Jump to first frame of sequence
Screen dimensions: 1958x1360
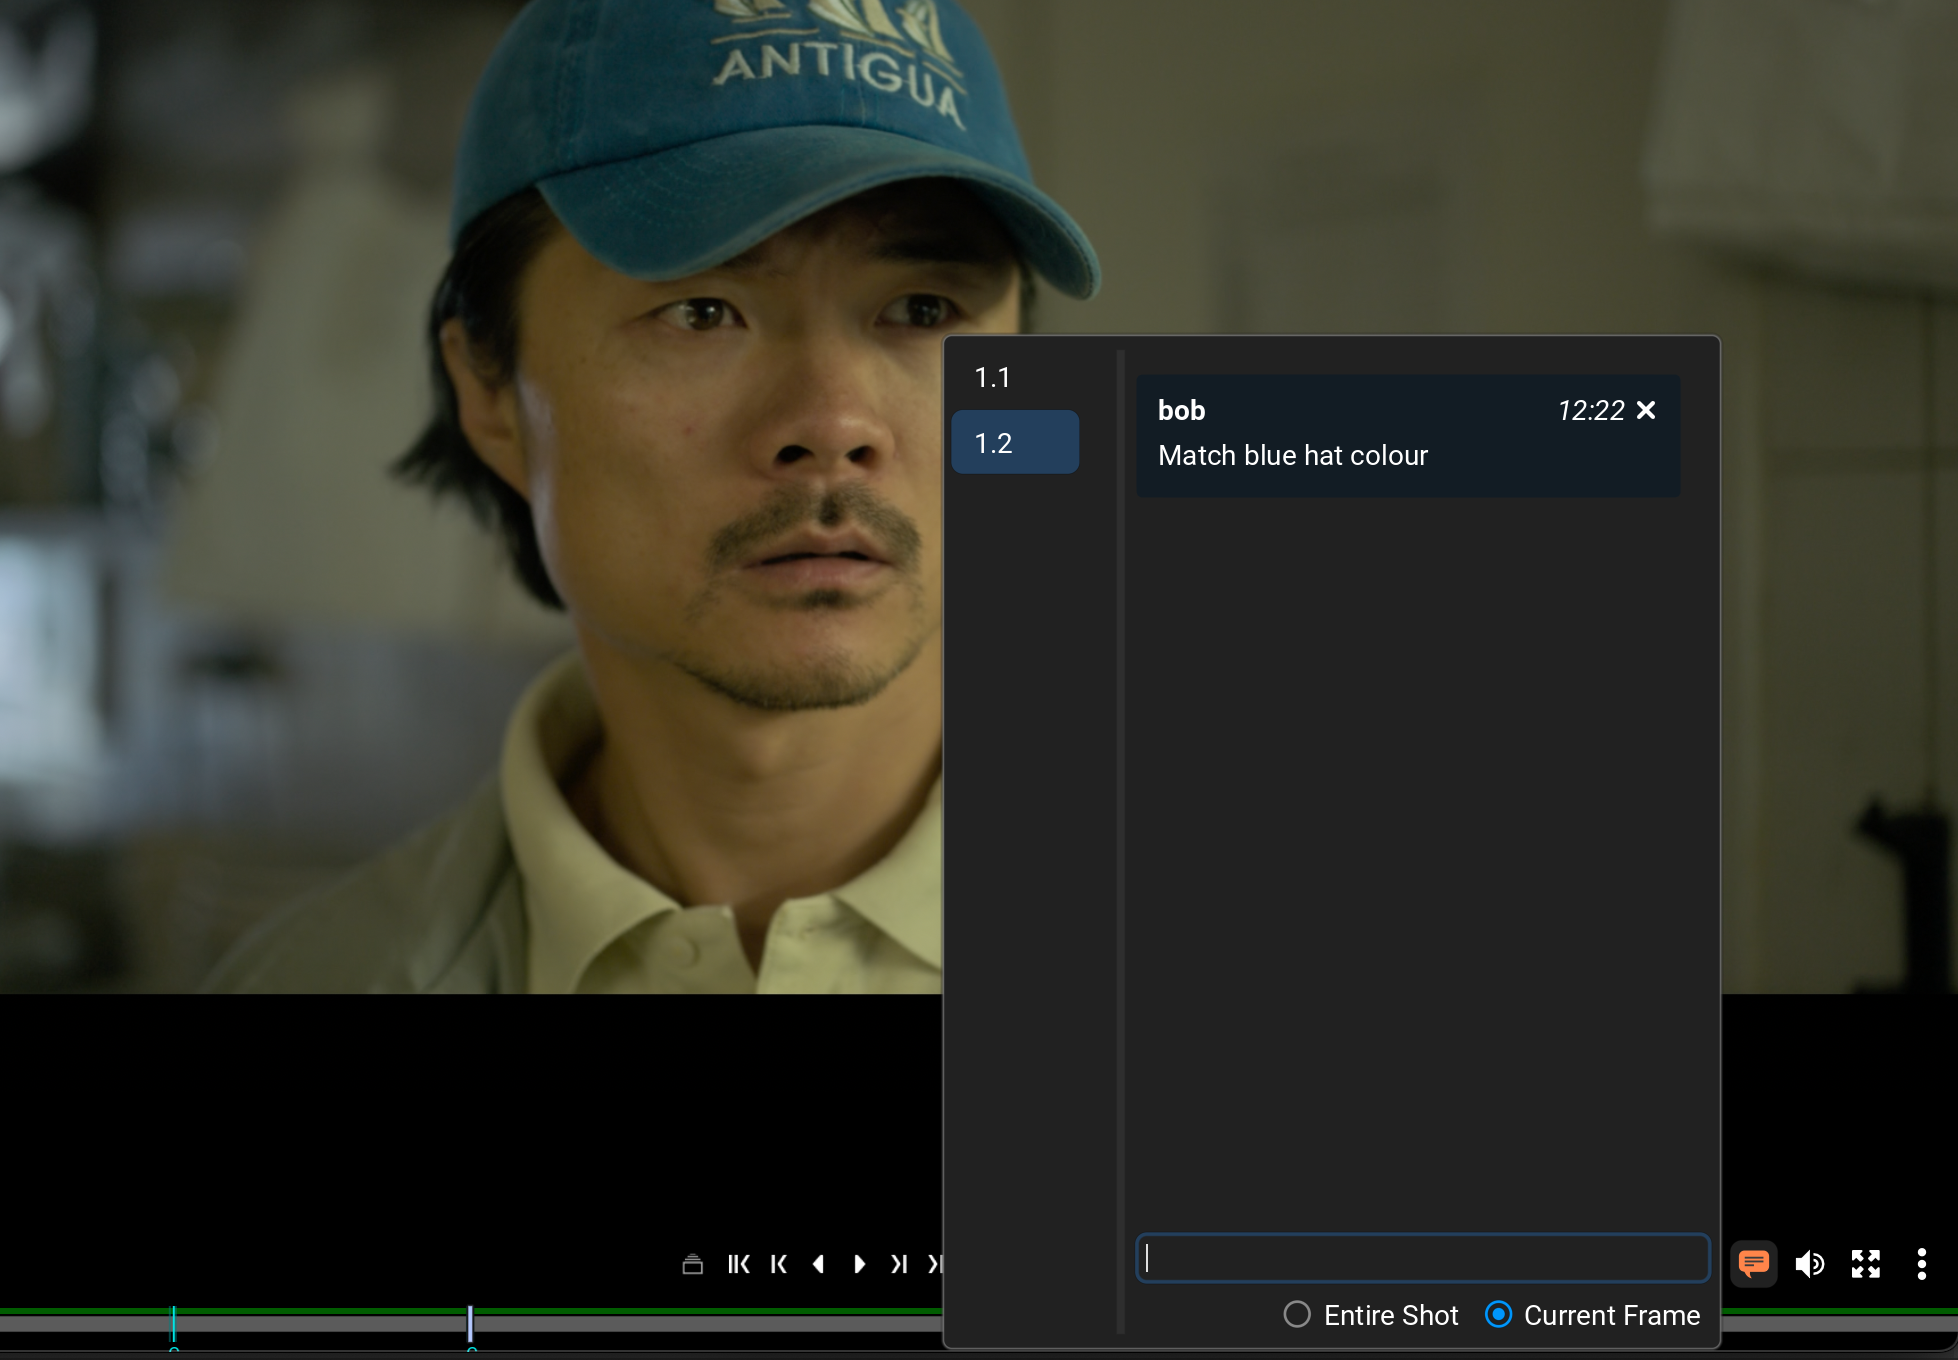click(x=739, y=1265)
